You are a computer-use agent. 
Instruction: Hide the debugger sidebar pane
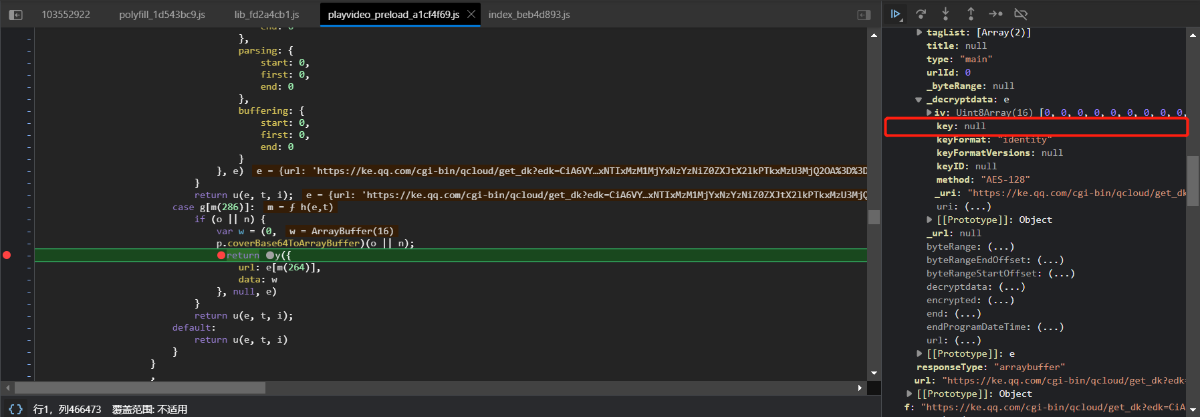[x=863, y=15]
